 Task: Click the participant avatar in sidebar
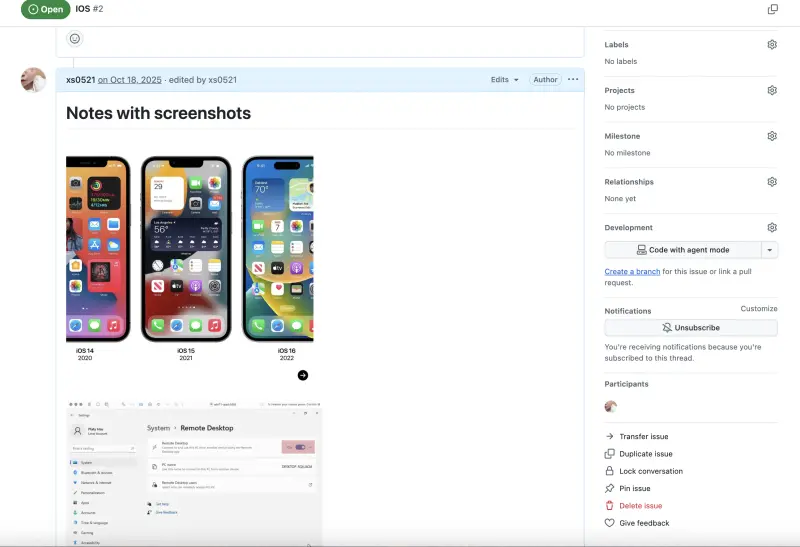tap(611, 406)
